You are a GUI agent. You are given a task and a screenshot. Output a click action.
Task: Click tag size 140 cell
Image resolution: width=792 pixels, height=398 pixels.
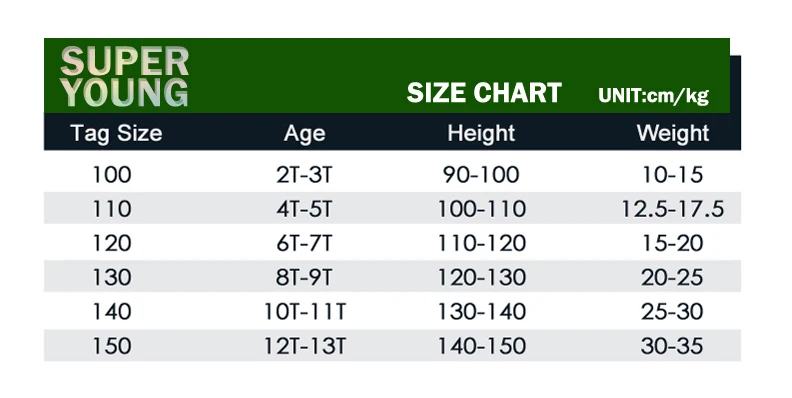[112, 312]
